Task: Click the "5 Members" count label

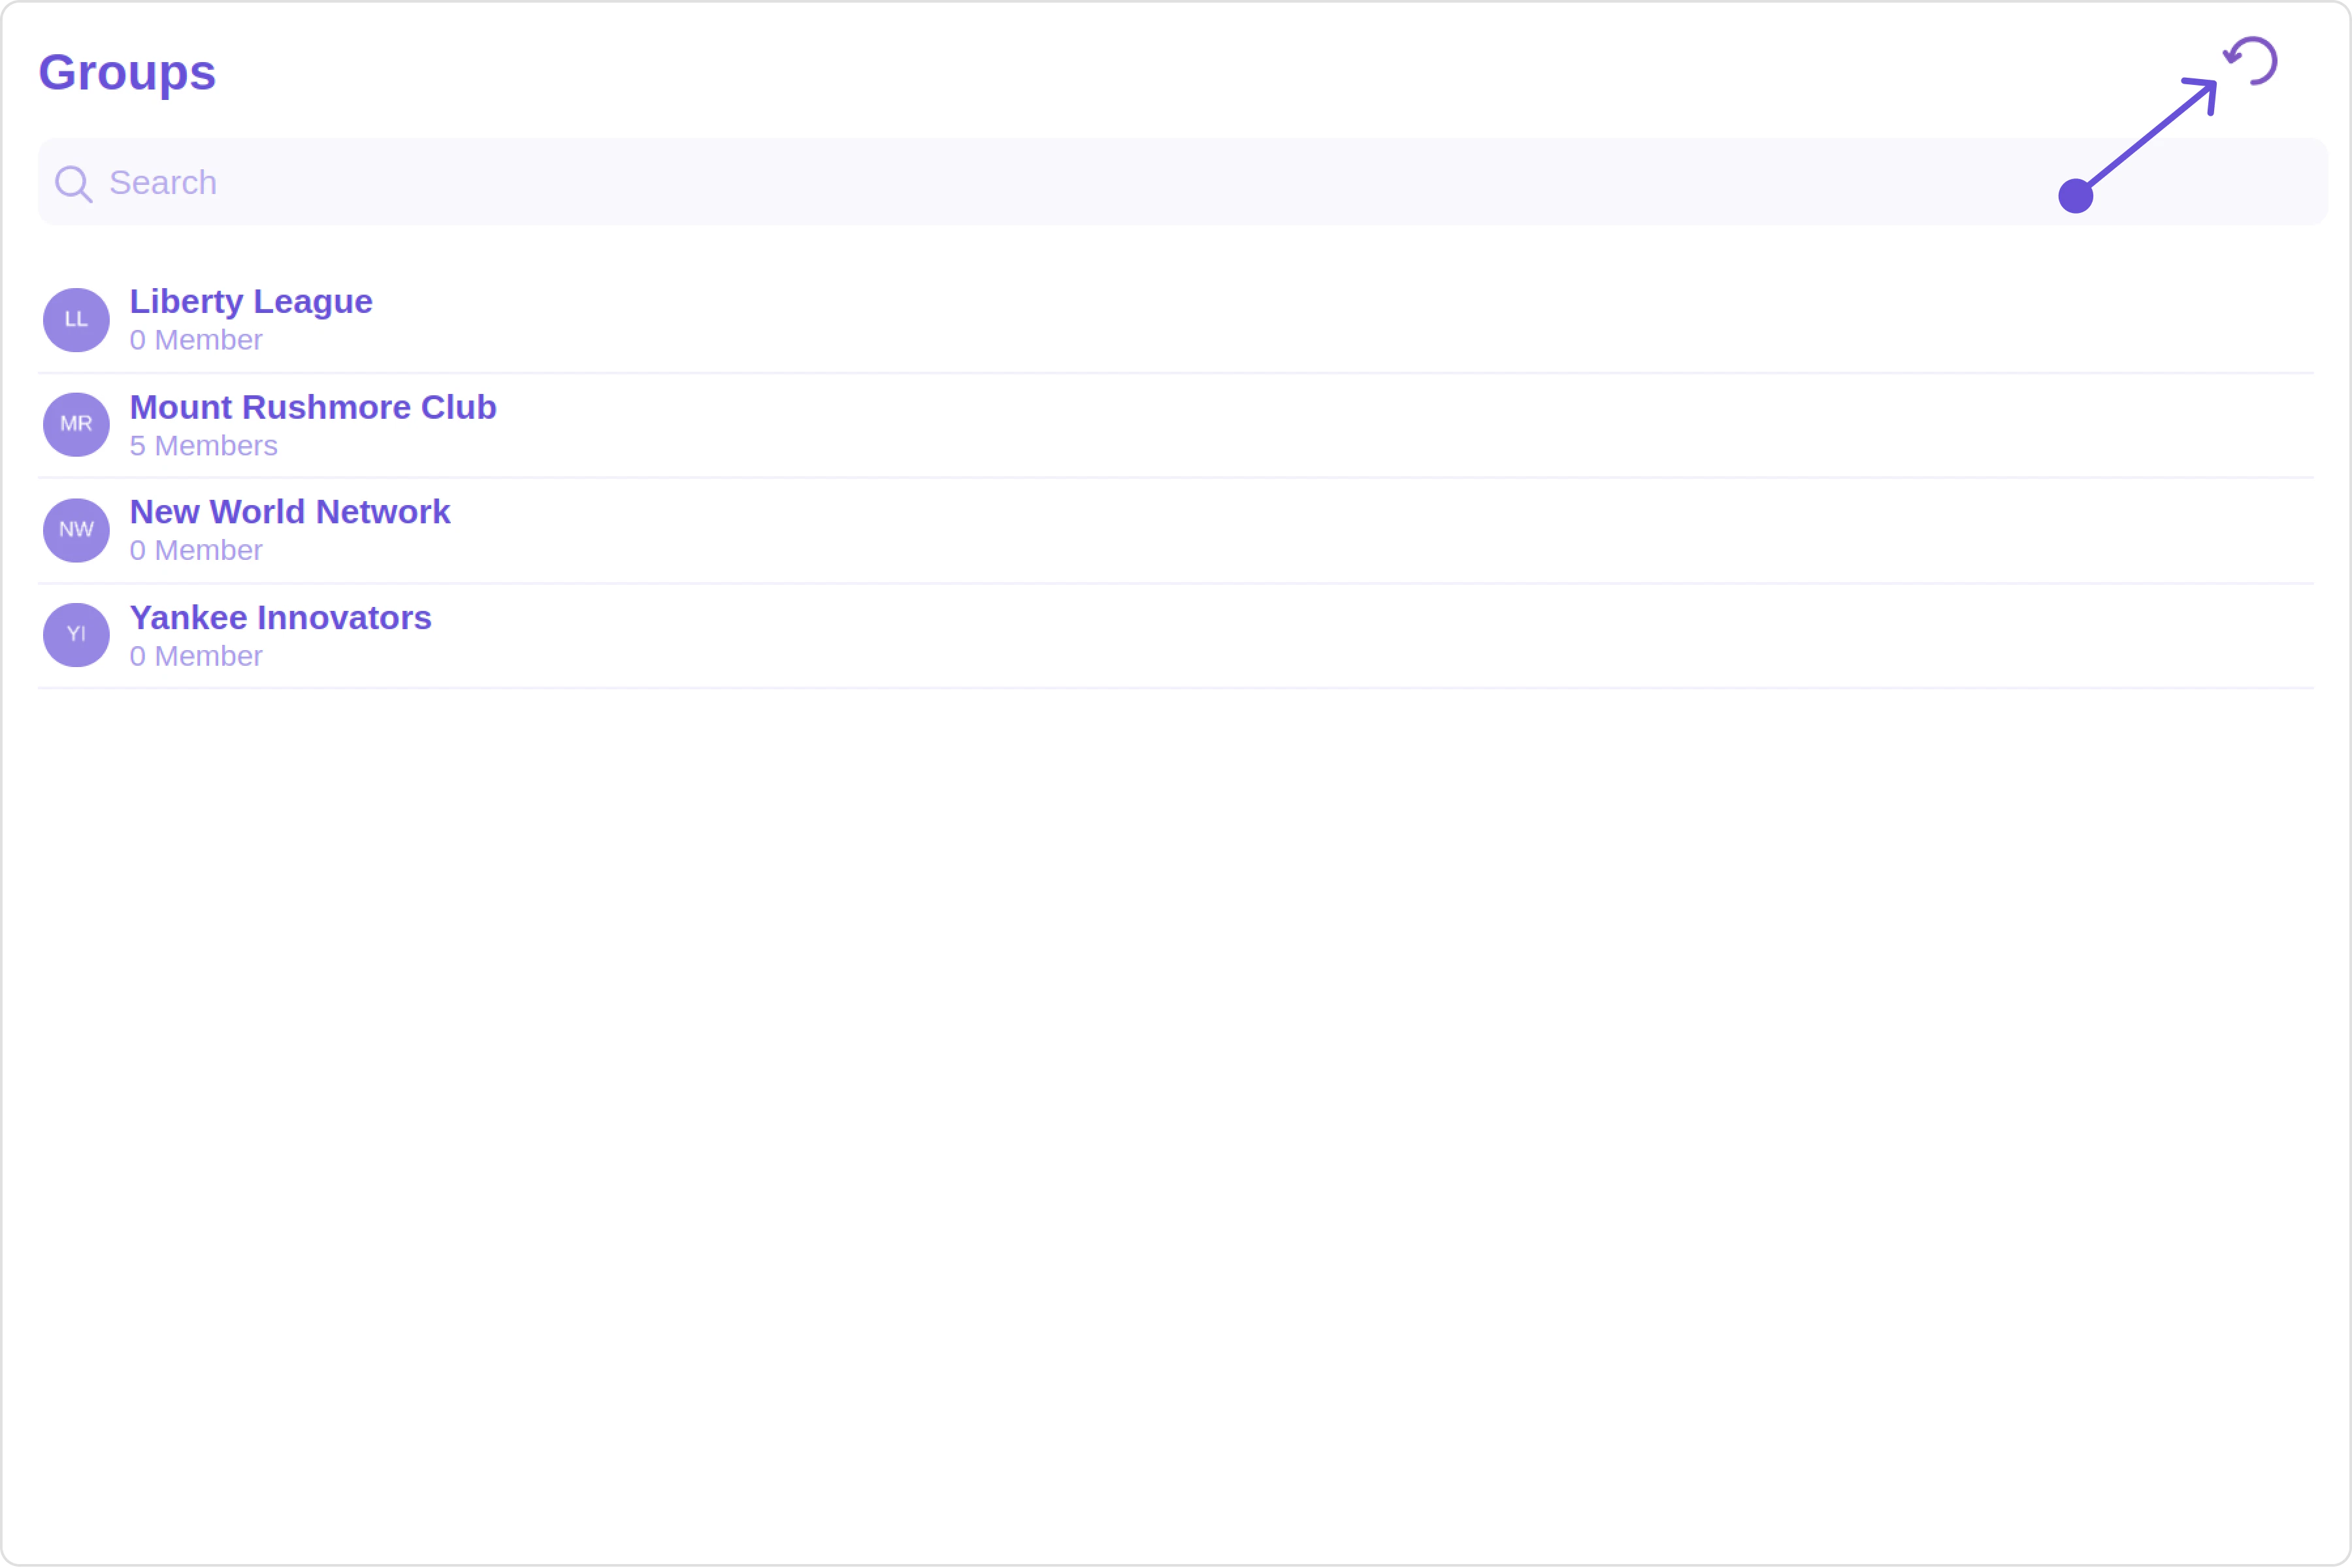Action: click(x=204, y=446)
